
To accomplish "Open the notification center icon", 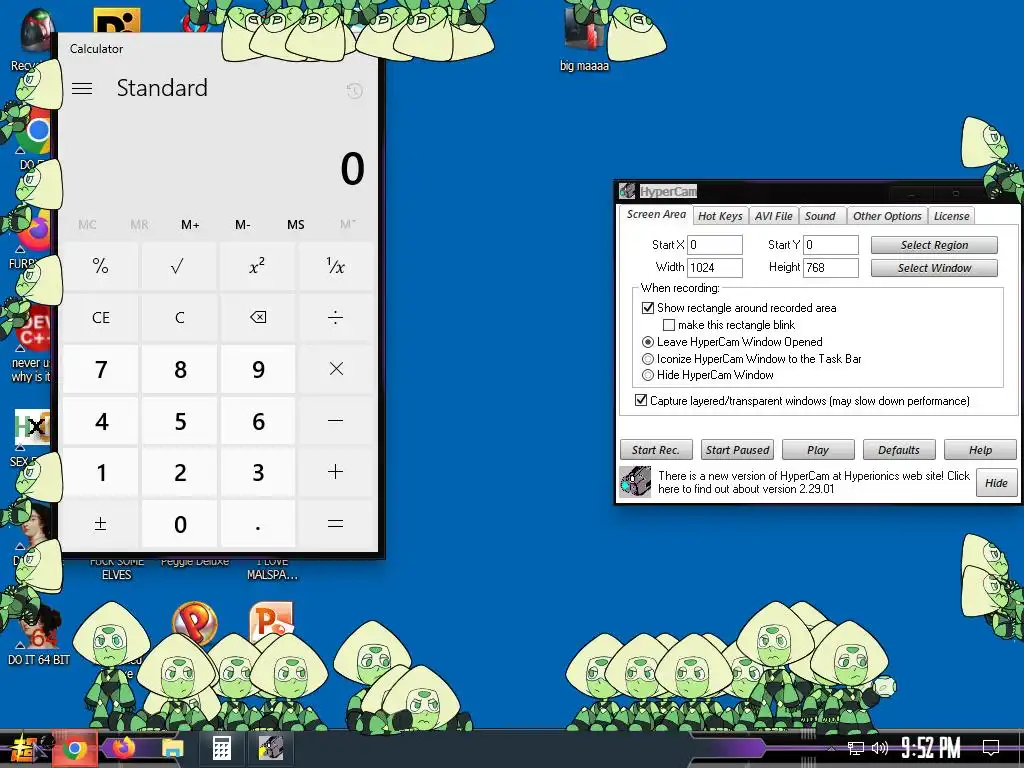I will [x=991, y=748].
